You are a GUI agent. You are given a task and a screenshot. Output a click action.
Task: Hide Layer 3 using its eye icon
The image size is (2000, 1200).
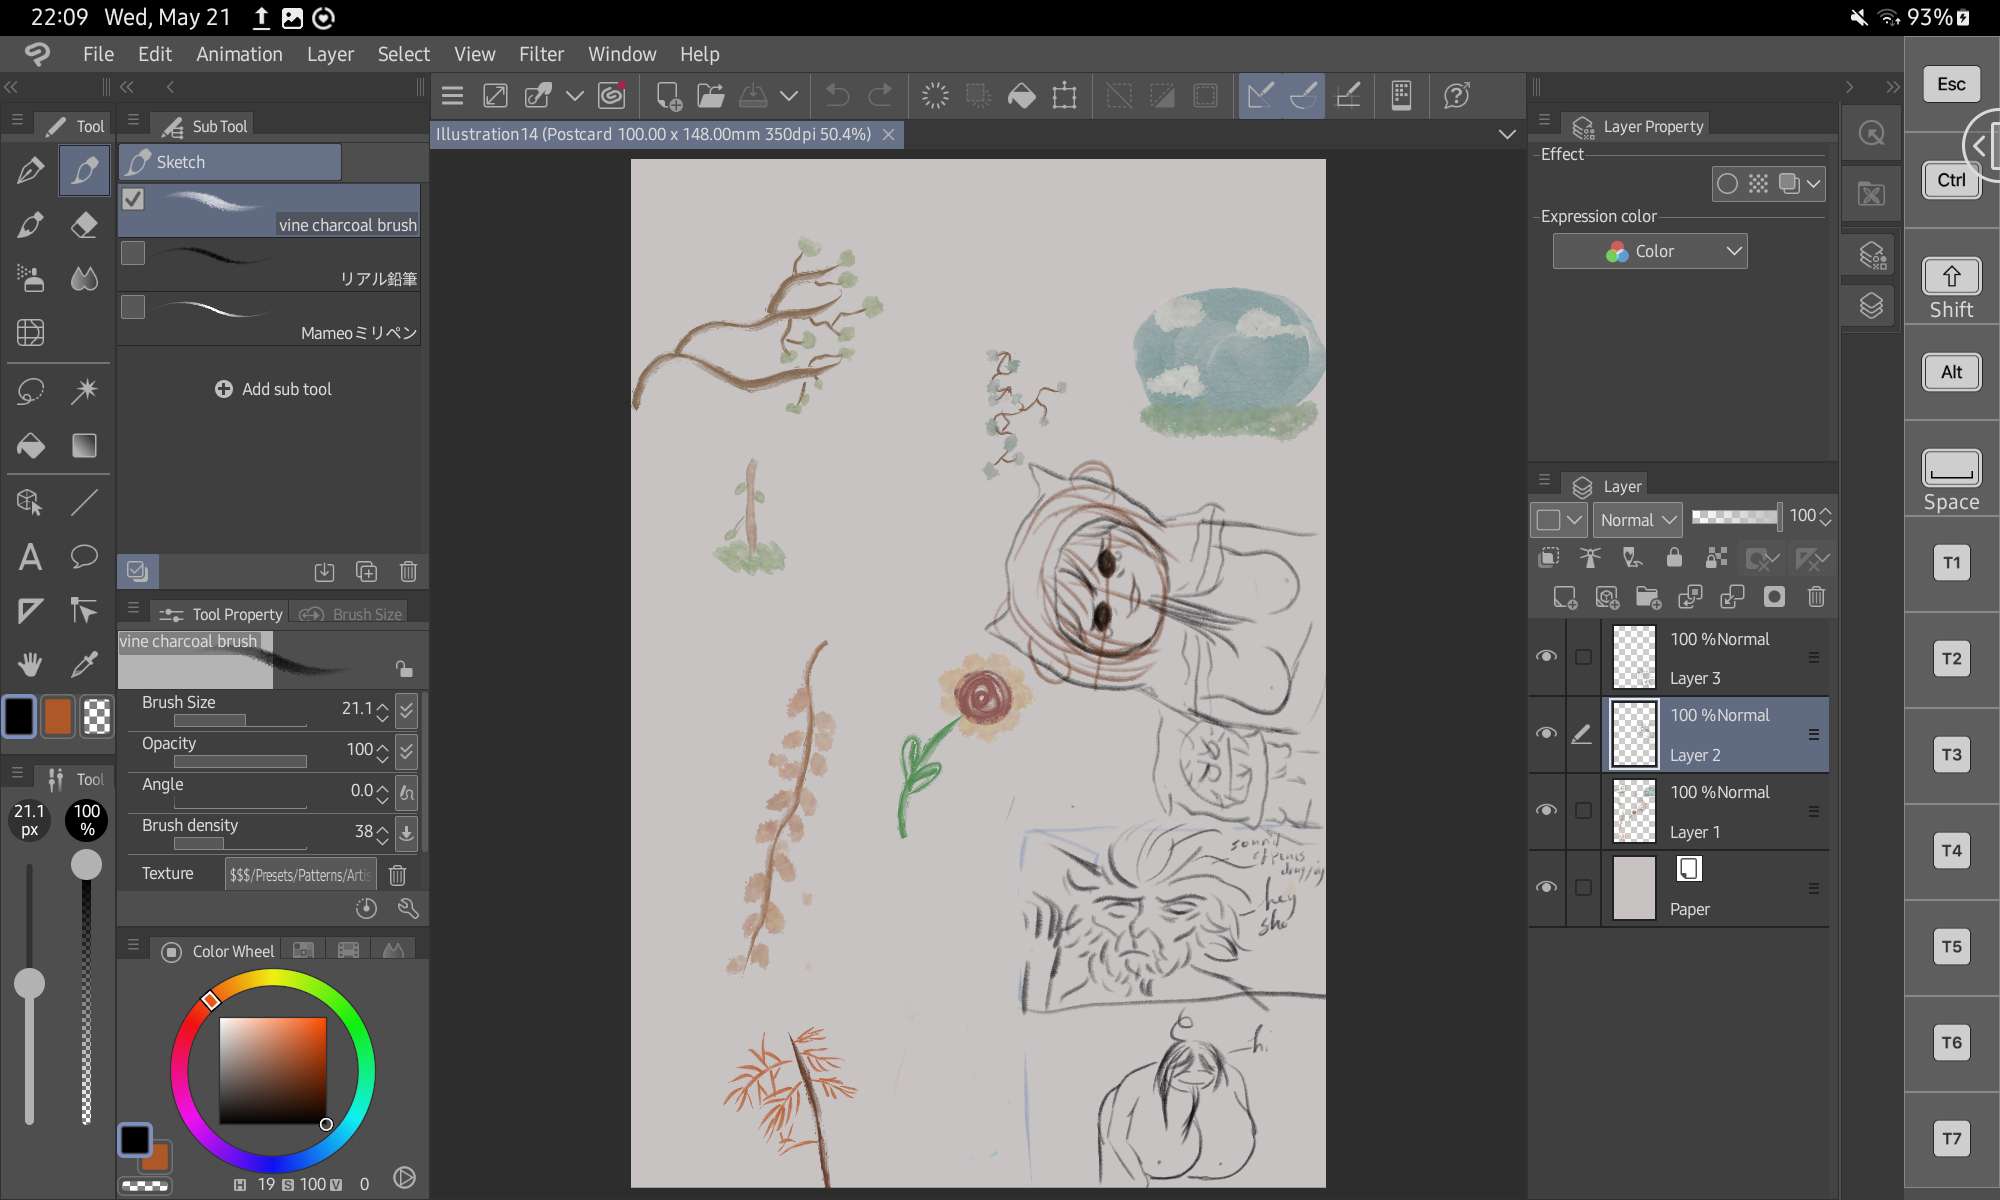(x=1546, y=656)
